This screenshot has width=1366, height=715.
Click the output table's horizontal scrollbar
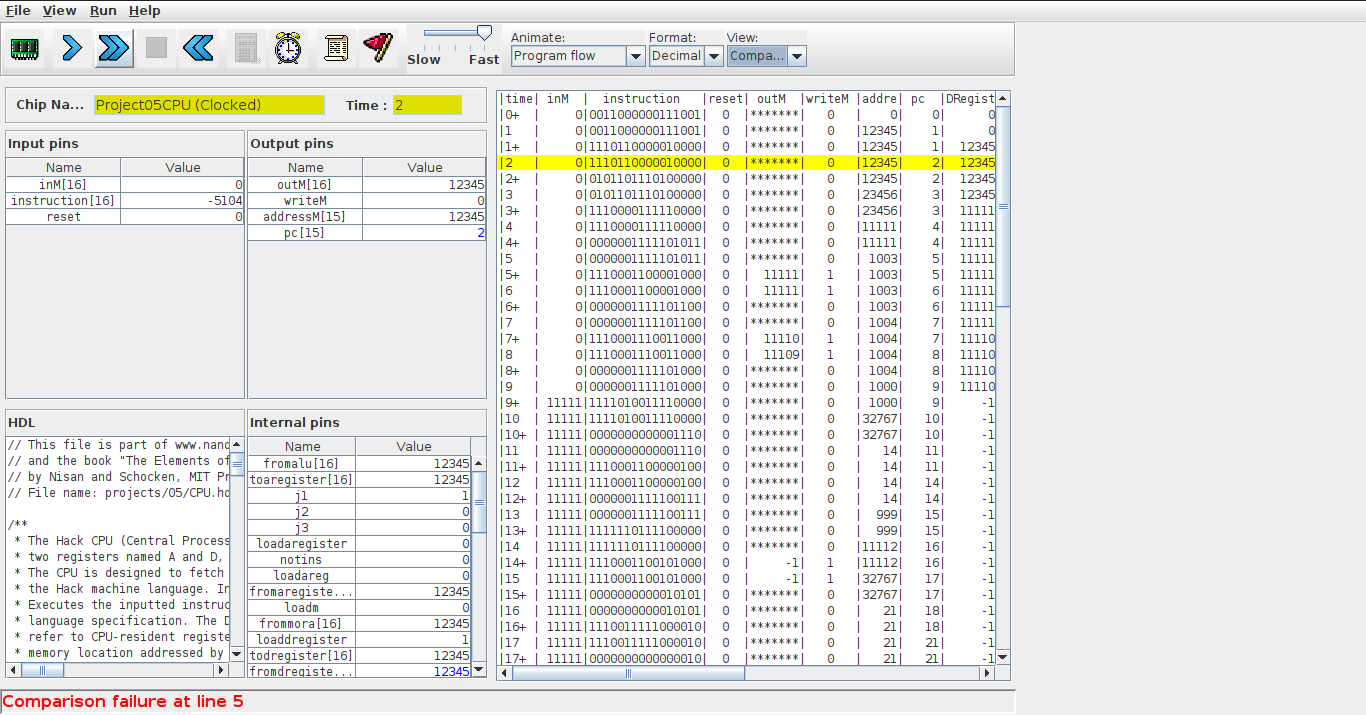click(628, 673)
